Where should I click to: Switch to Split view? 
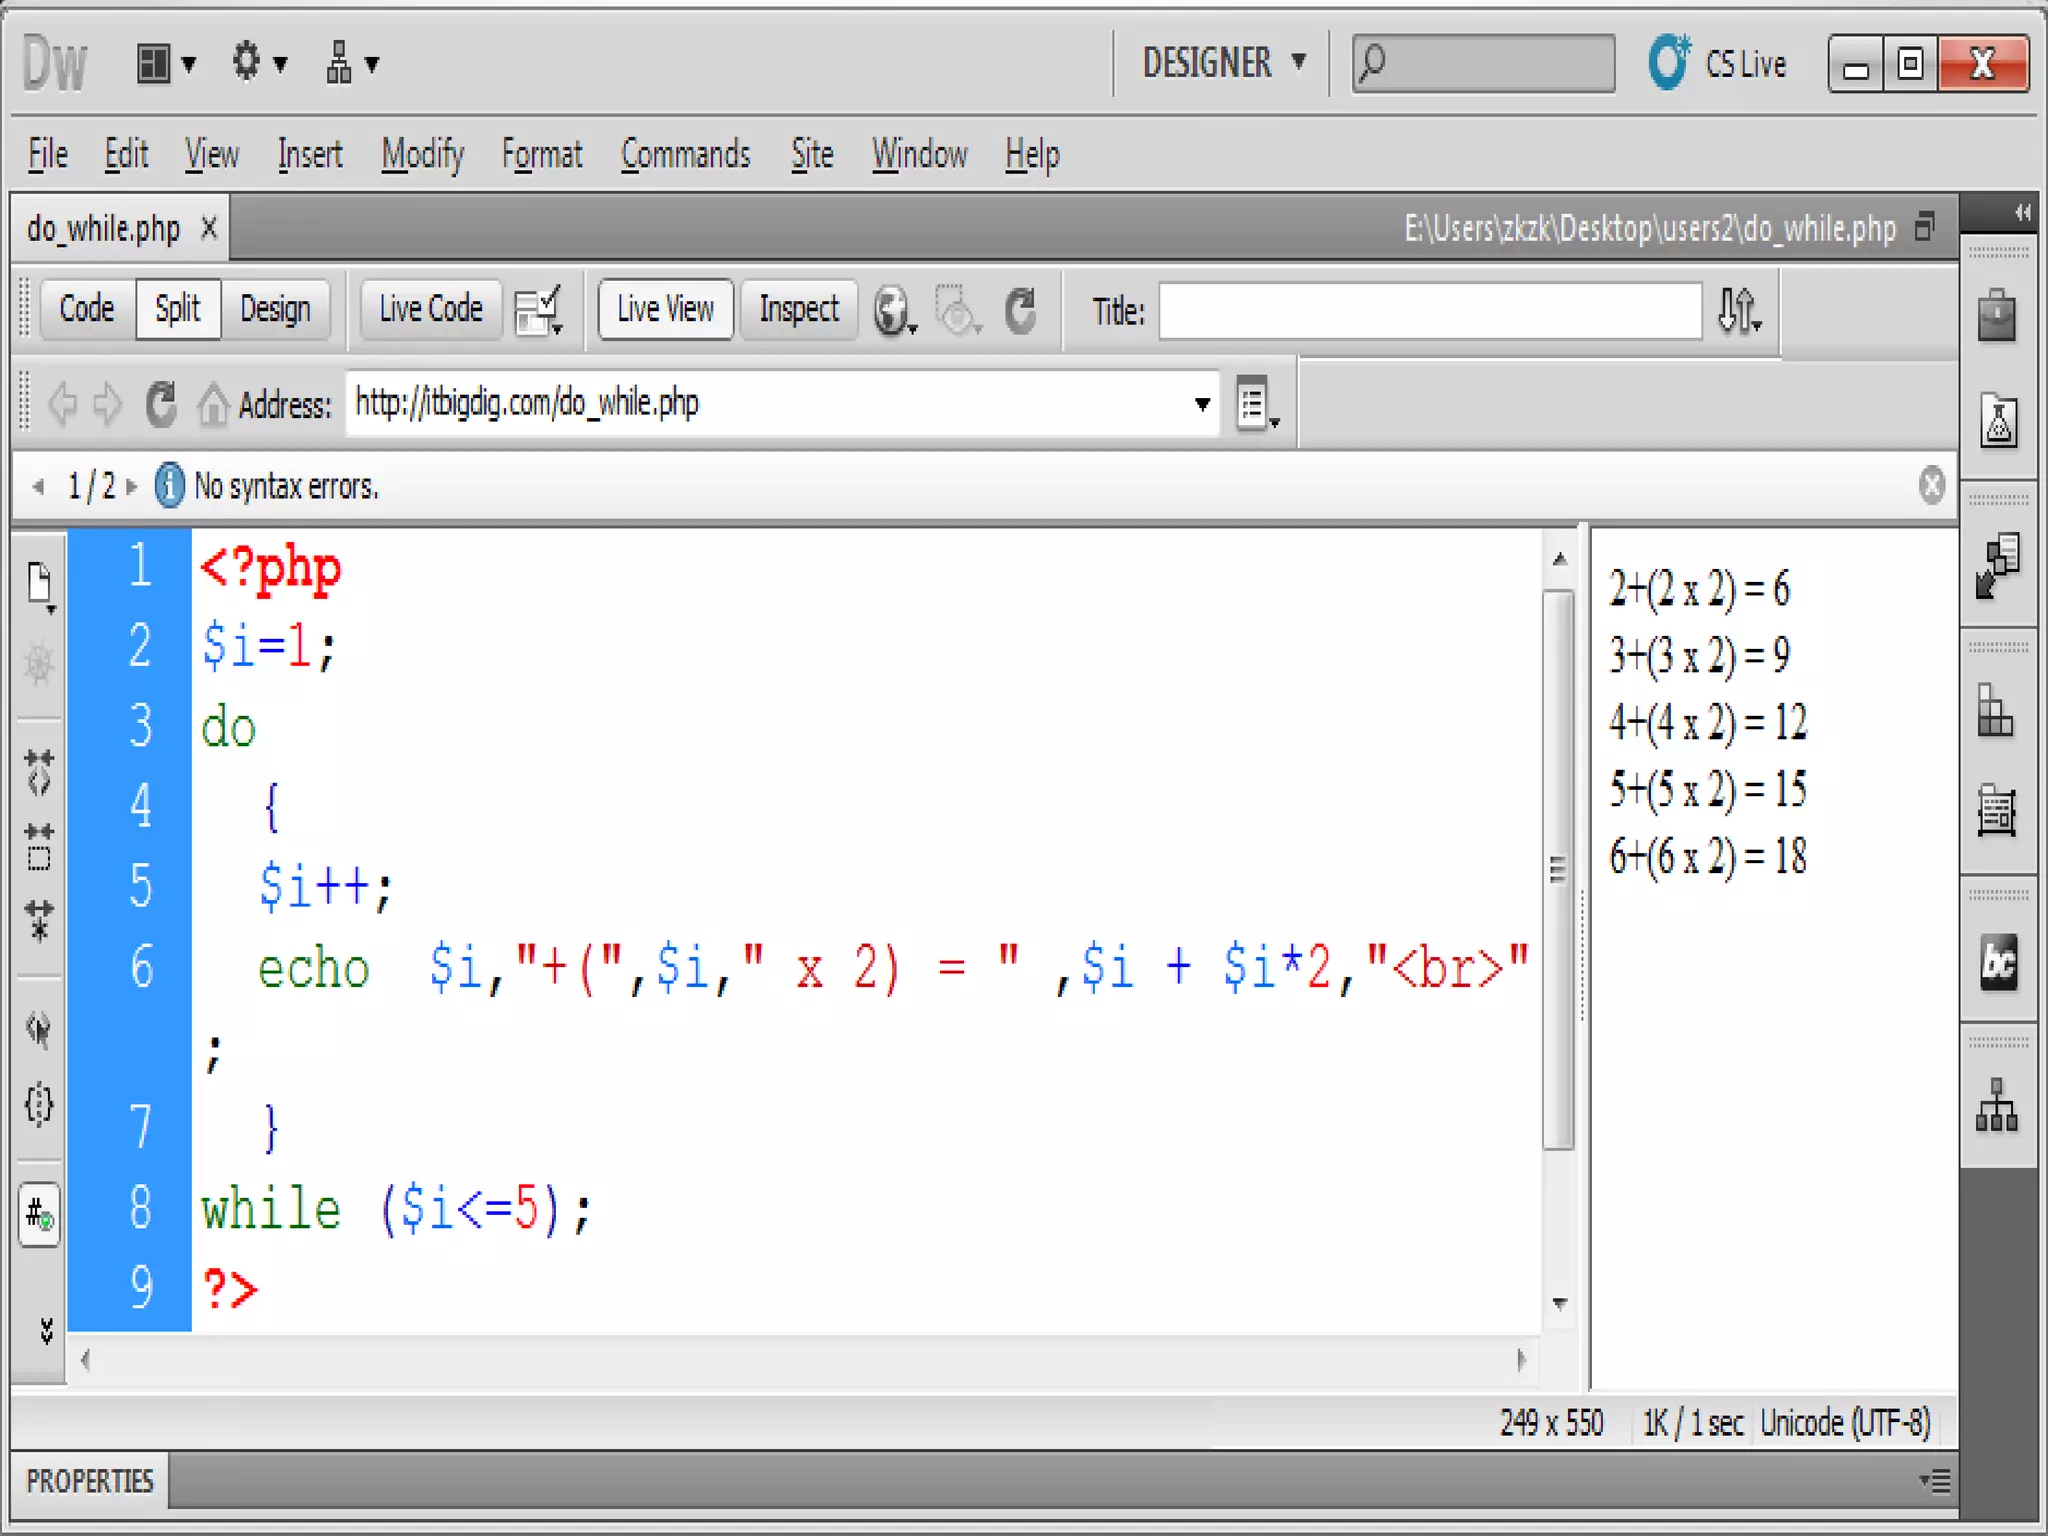(x=178, y=310)
